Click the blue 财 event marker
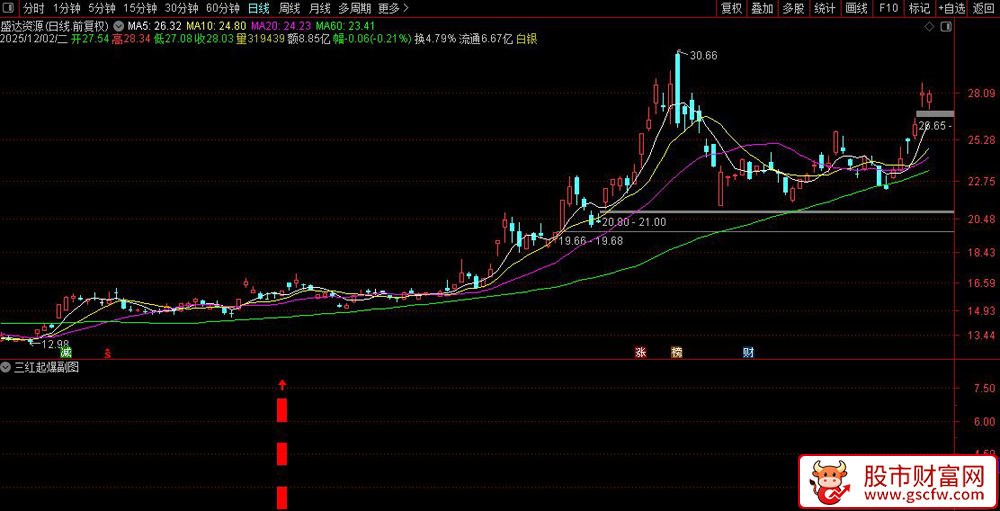 (749, 353)
